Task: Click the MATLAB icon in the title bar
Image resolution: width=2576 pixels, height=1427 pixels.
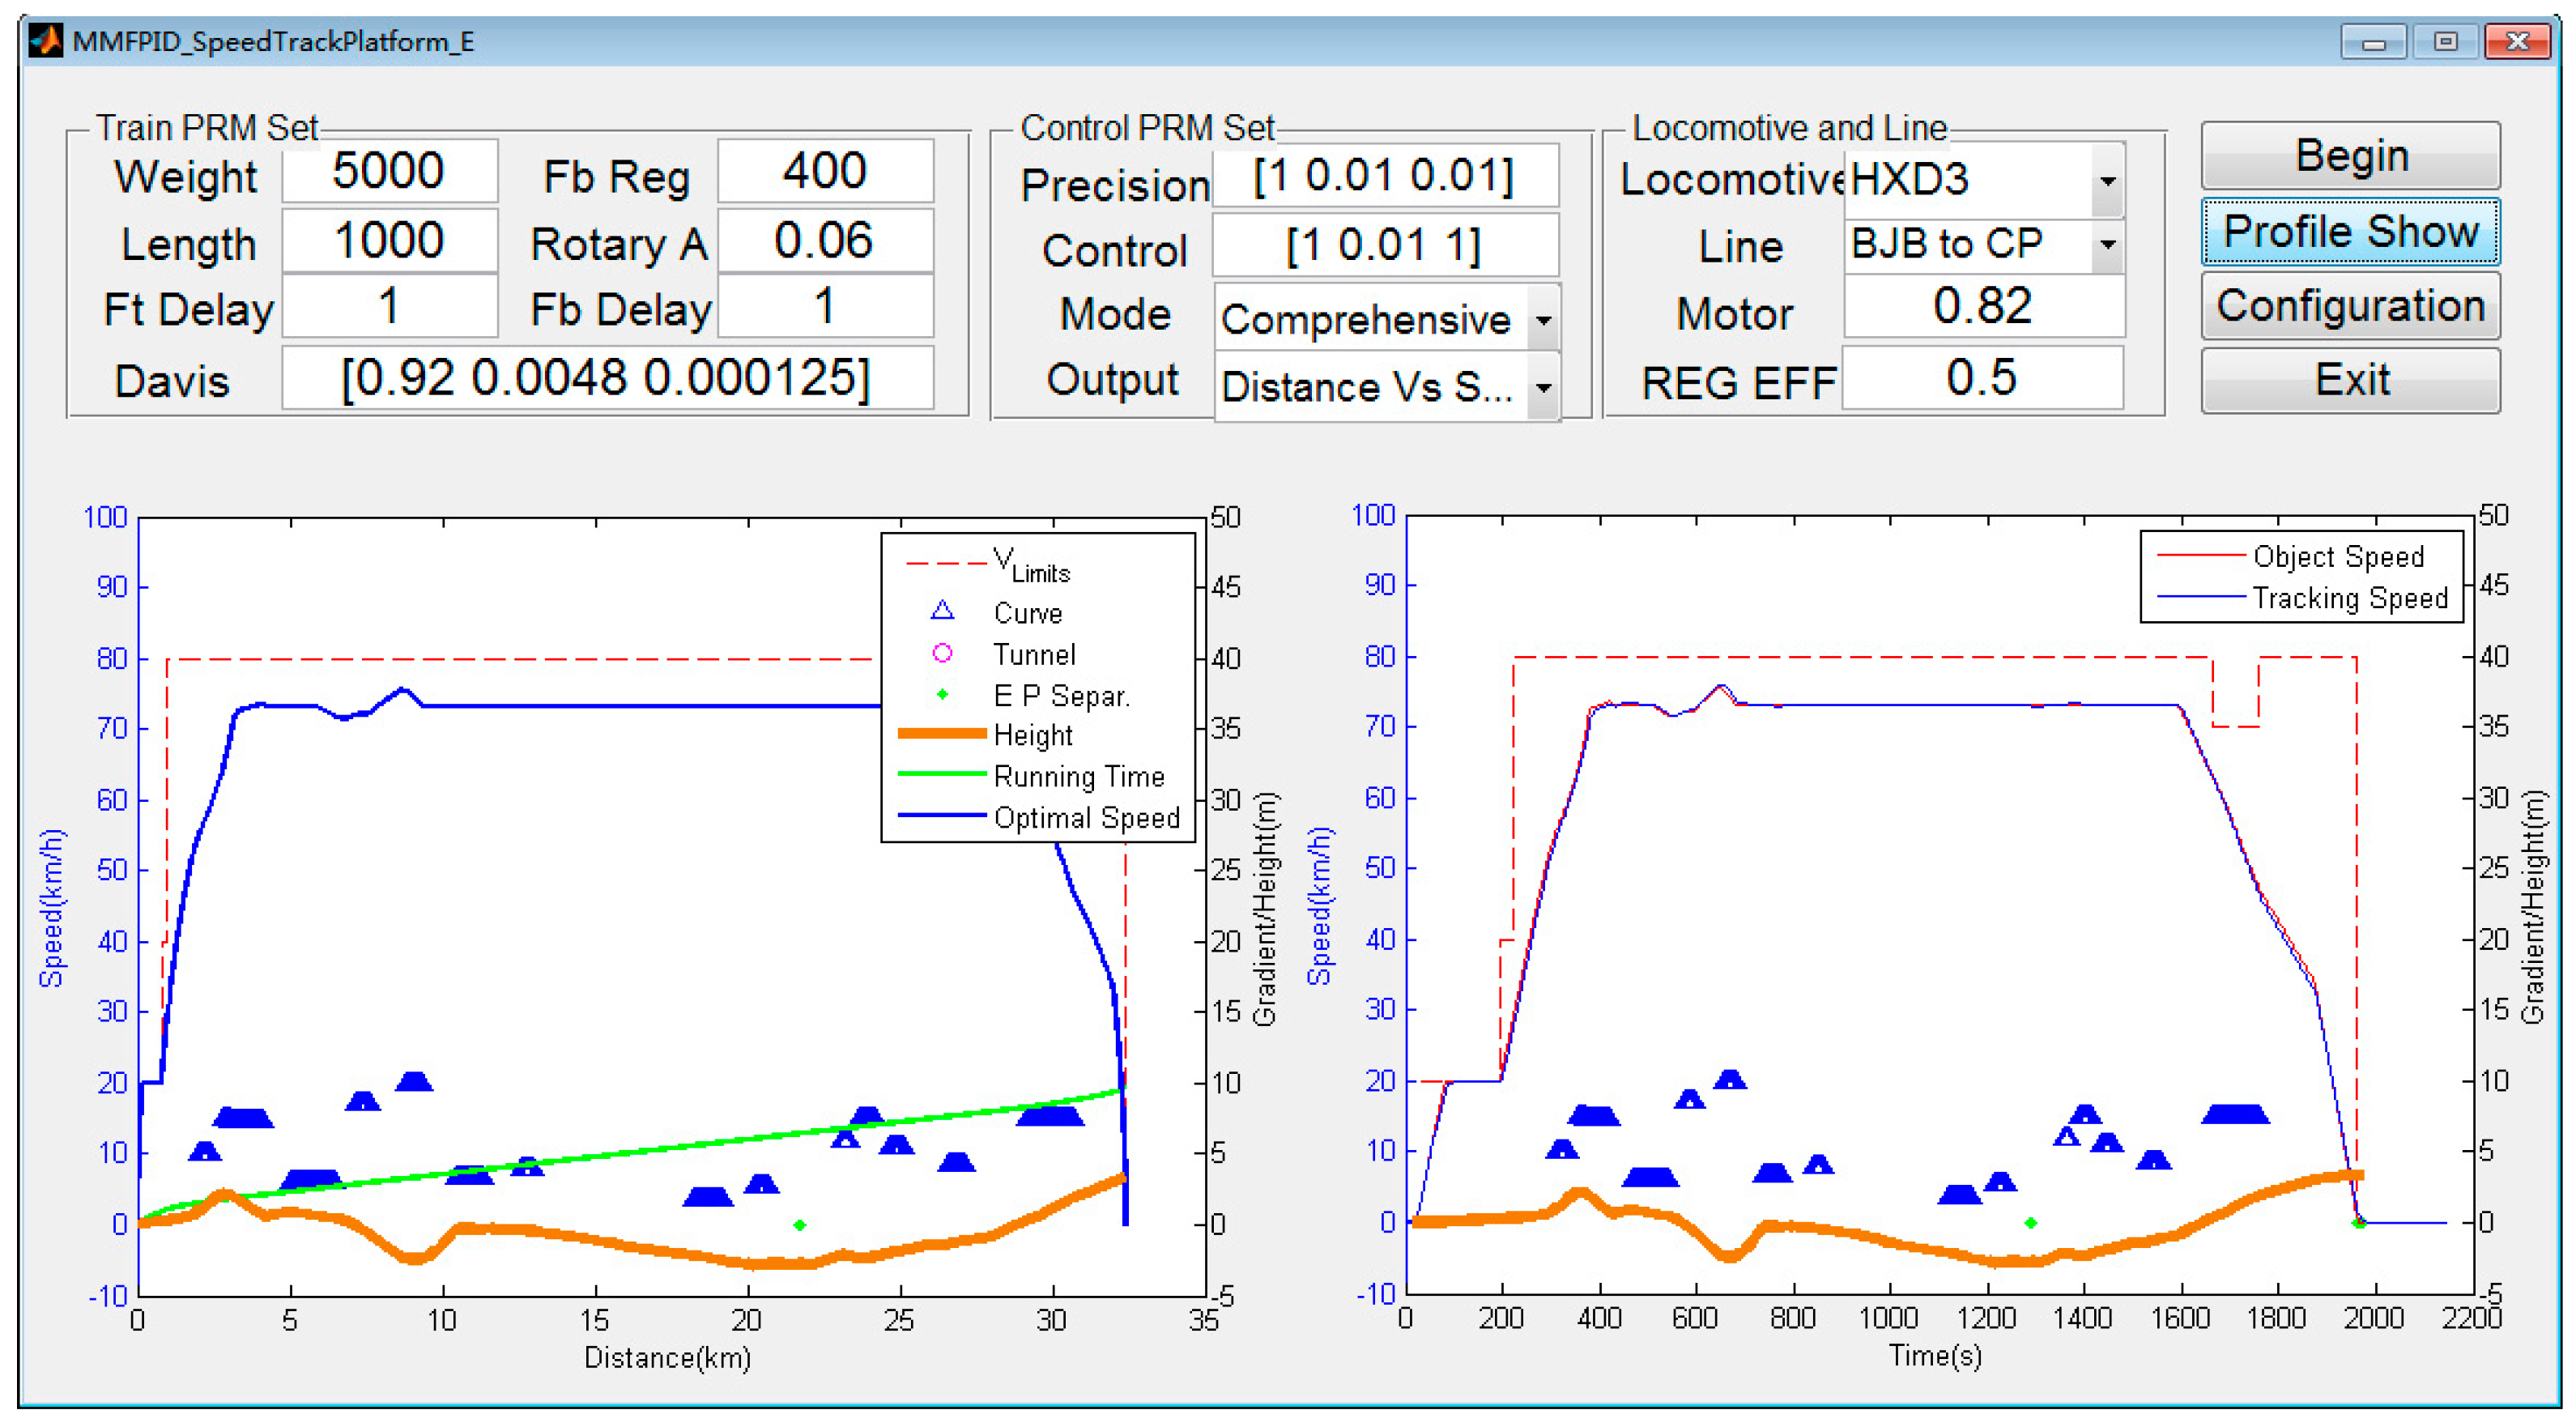Action: coord(45,41)
